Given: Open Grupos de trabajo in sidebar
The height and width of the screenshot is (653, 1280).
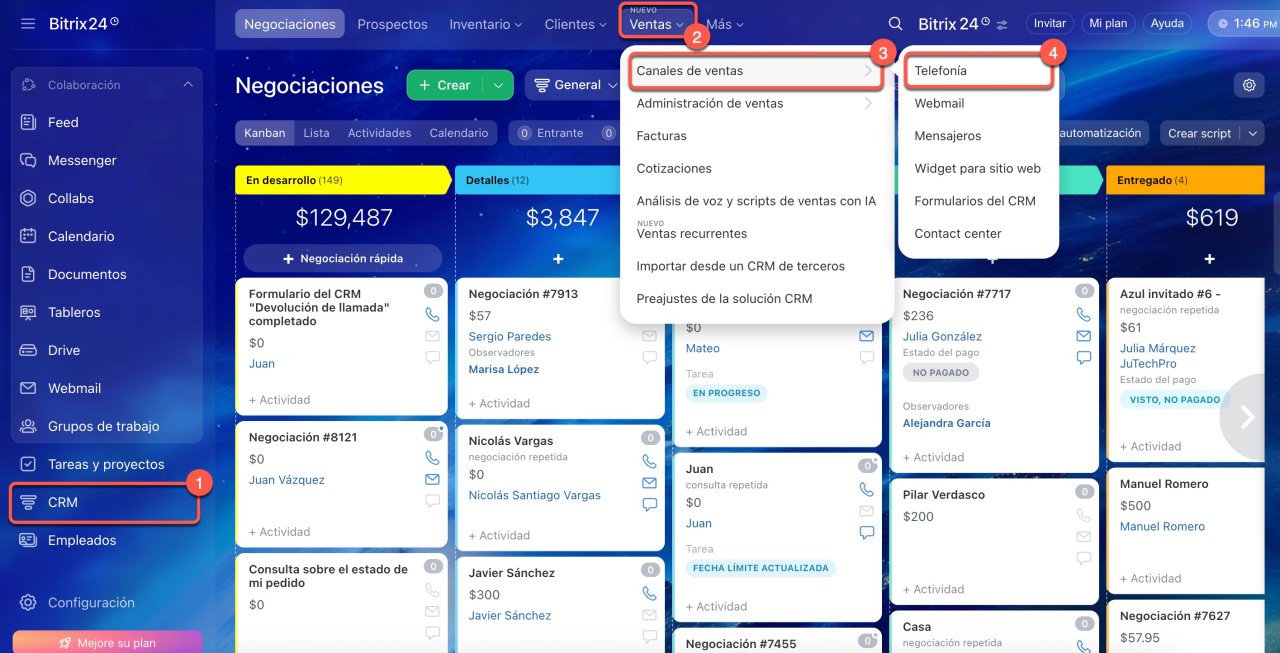Looking at the screenshot, I should [106, 426].
